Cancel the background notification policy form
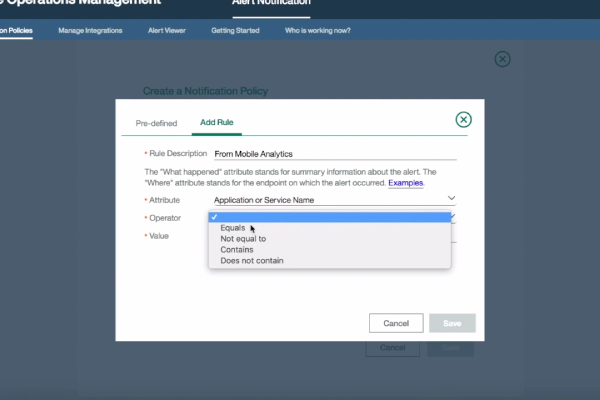Viewport: 600px width, 400px height. (393, 348)
